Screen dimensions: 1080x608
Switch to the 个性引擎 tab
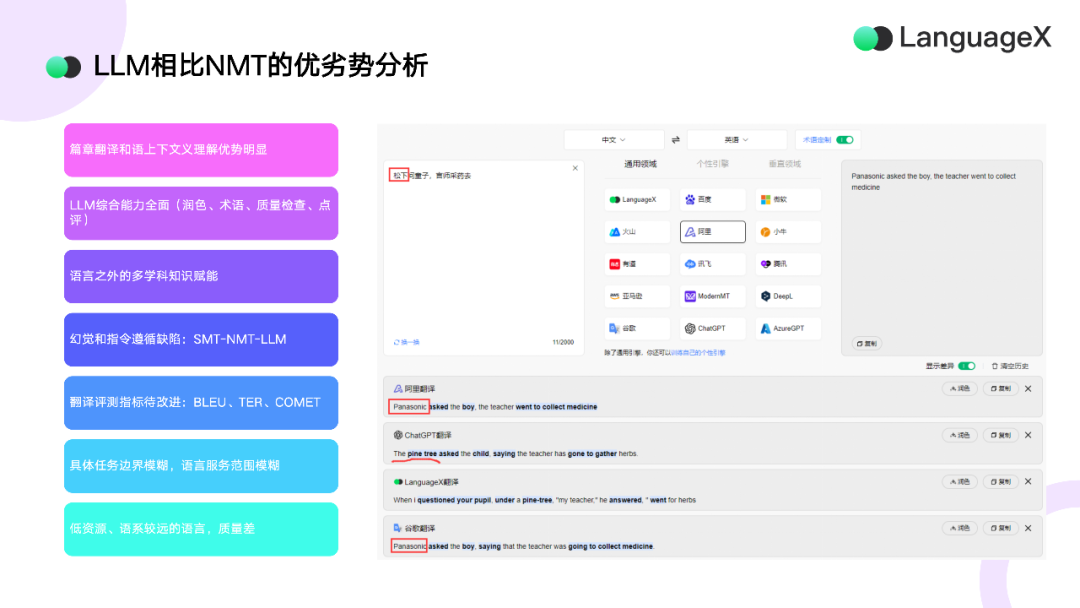click(x=712, y=164)
